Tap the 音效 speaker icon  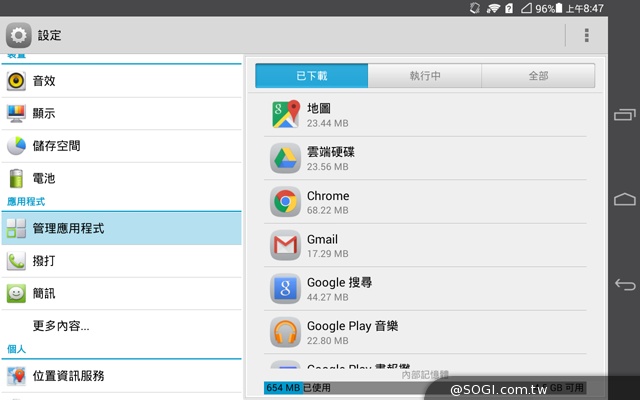(17, 81)
